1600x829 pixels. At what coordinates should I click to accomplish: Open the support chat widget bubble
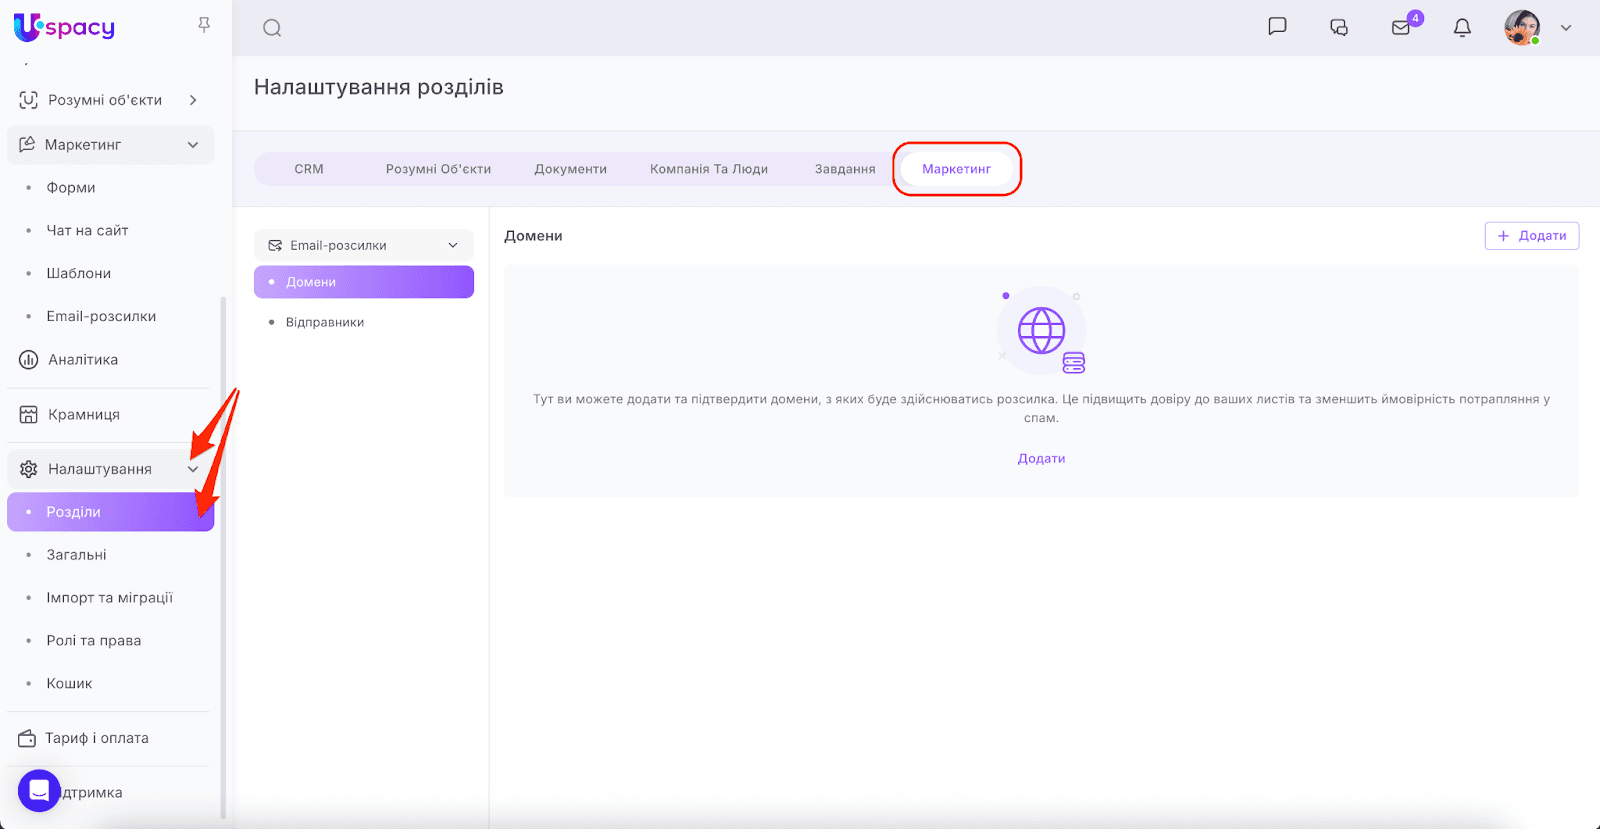coord(39,791)
